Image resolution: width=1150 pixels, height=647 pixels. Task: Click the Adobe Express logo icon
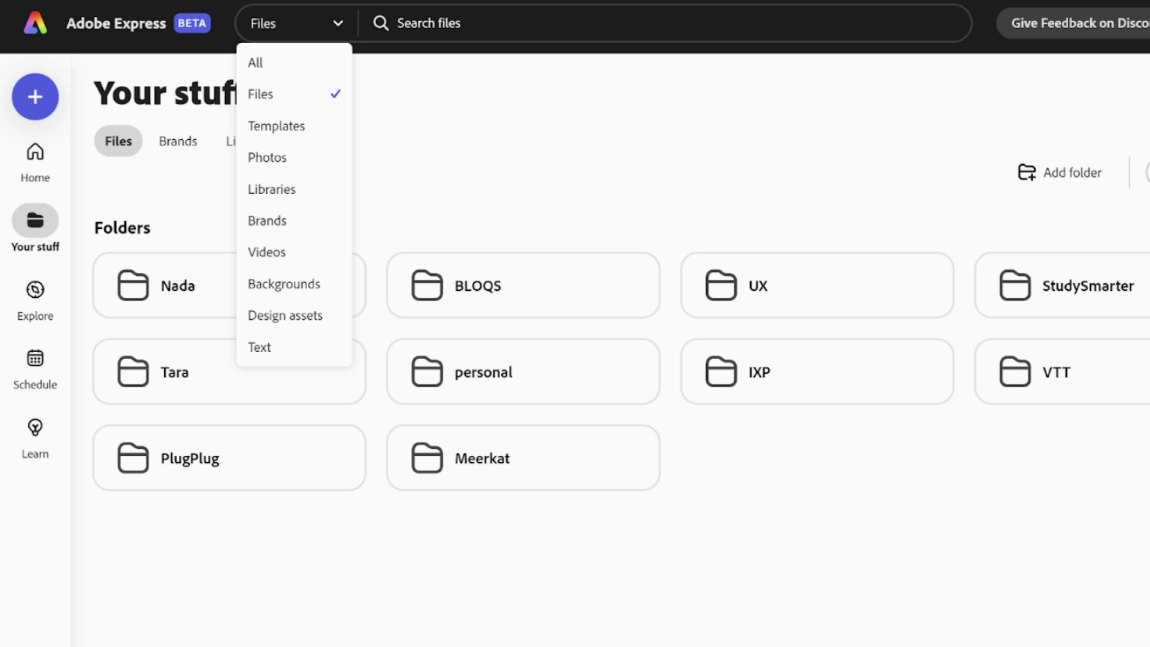(35, 23)
